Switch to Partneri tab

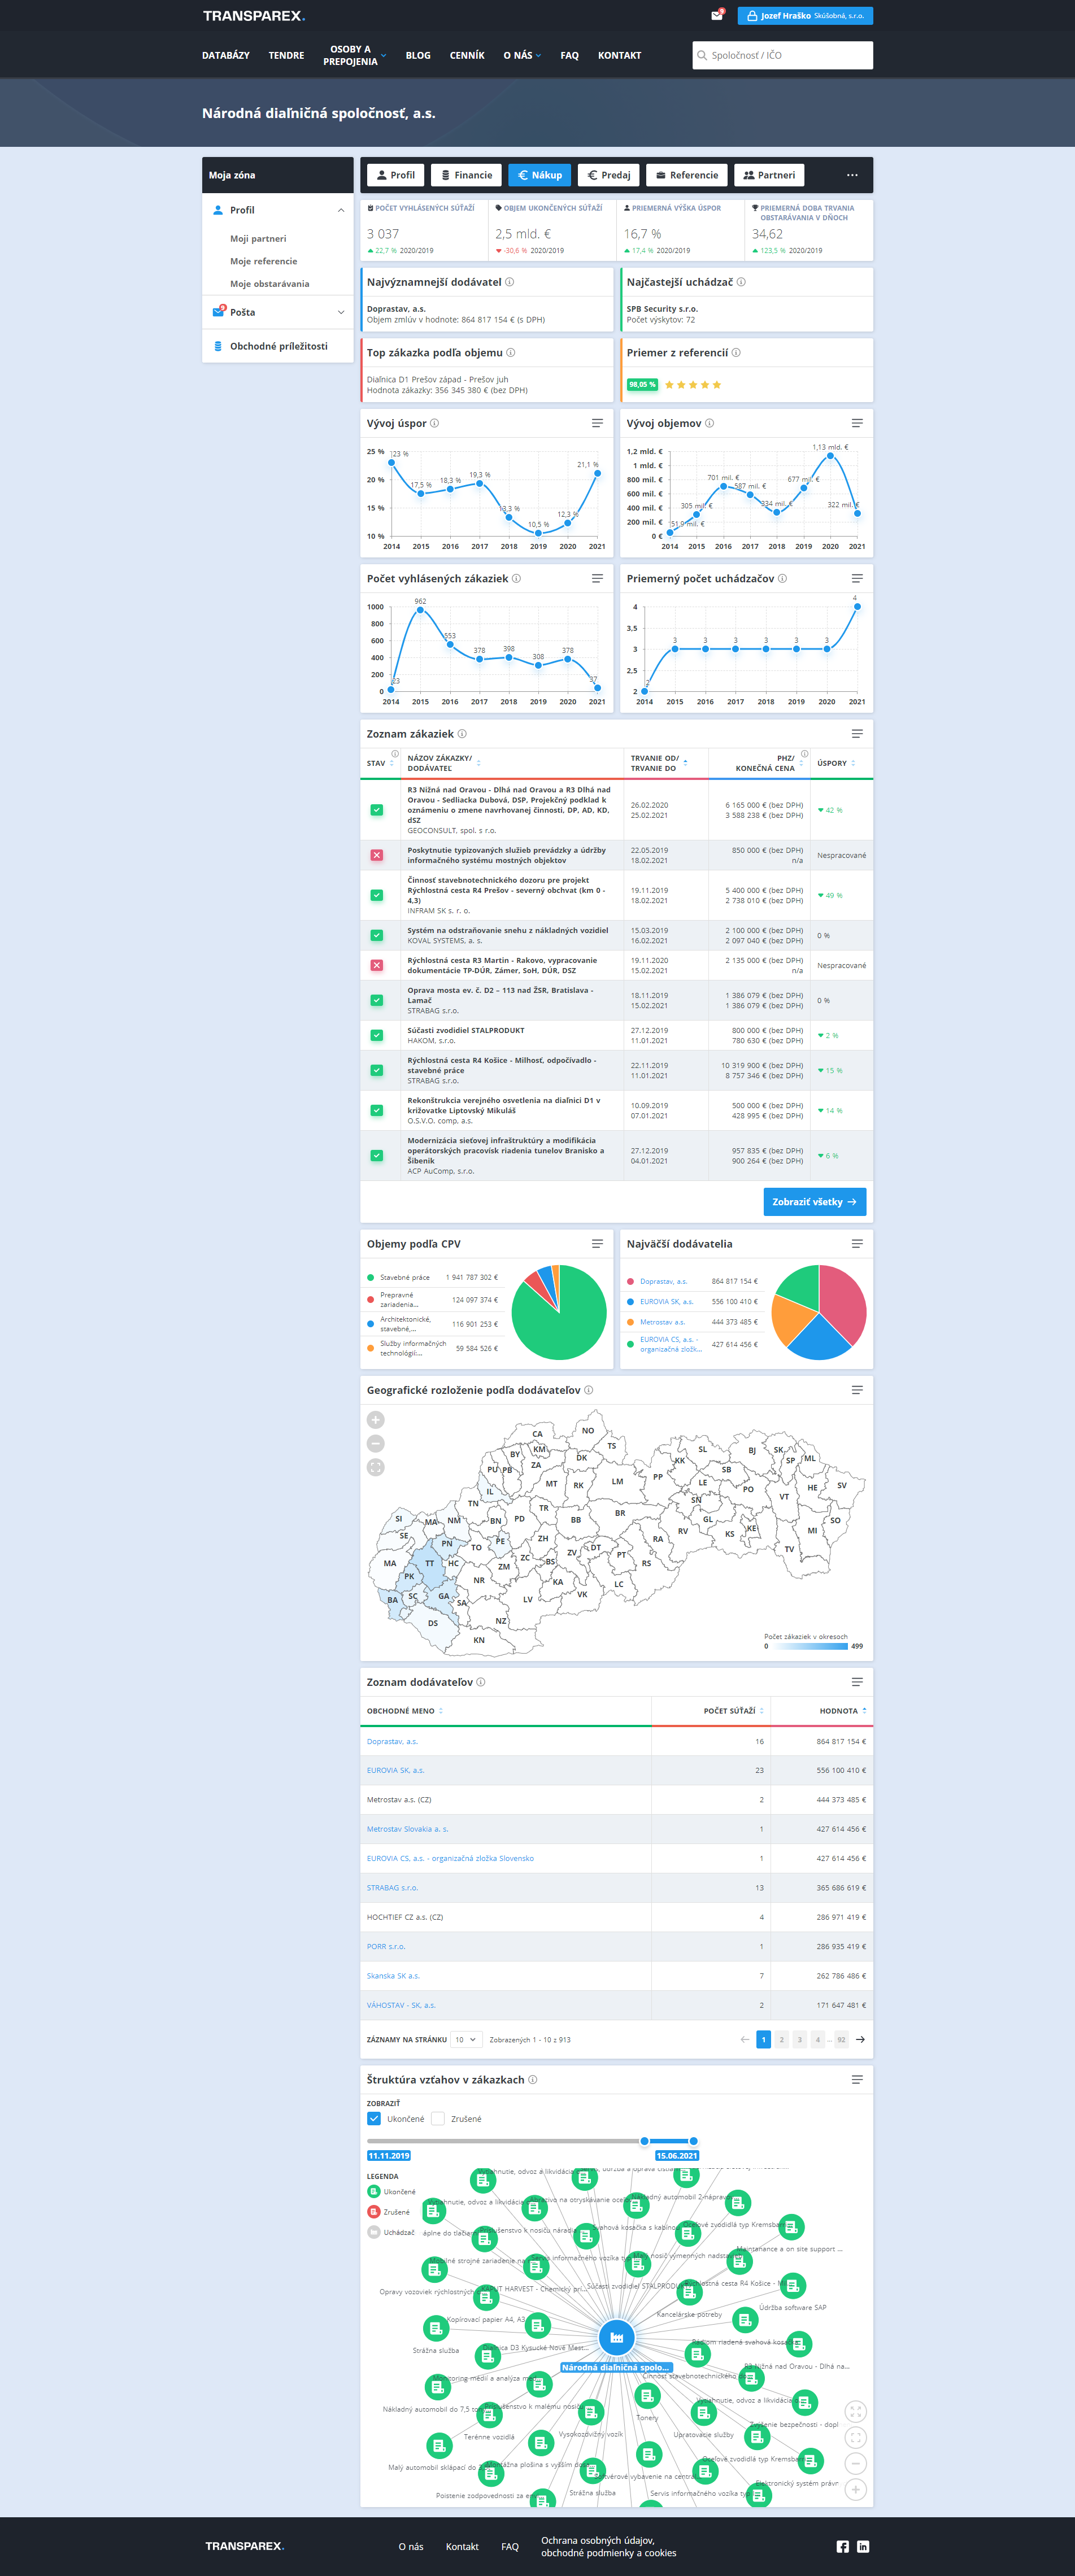pos(769,175)
